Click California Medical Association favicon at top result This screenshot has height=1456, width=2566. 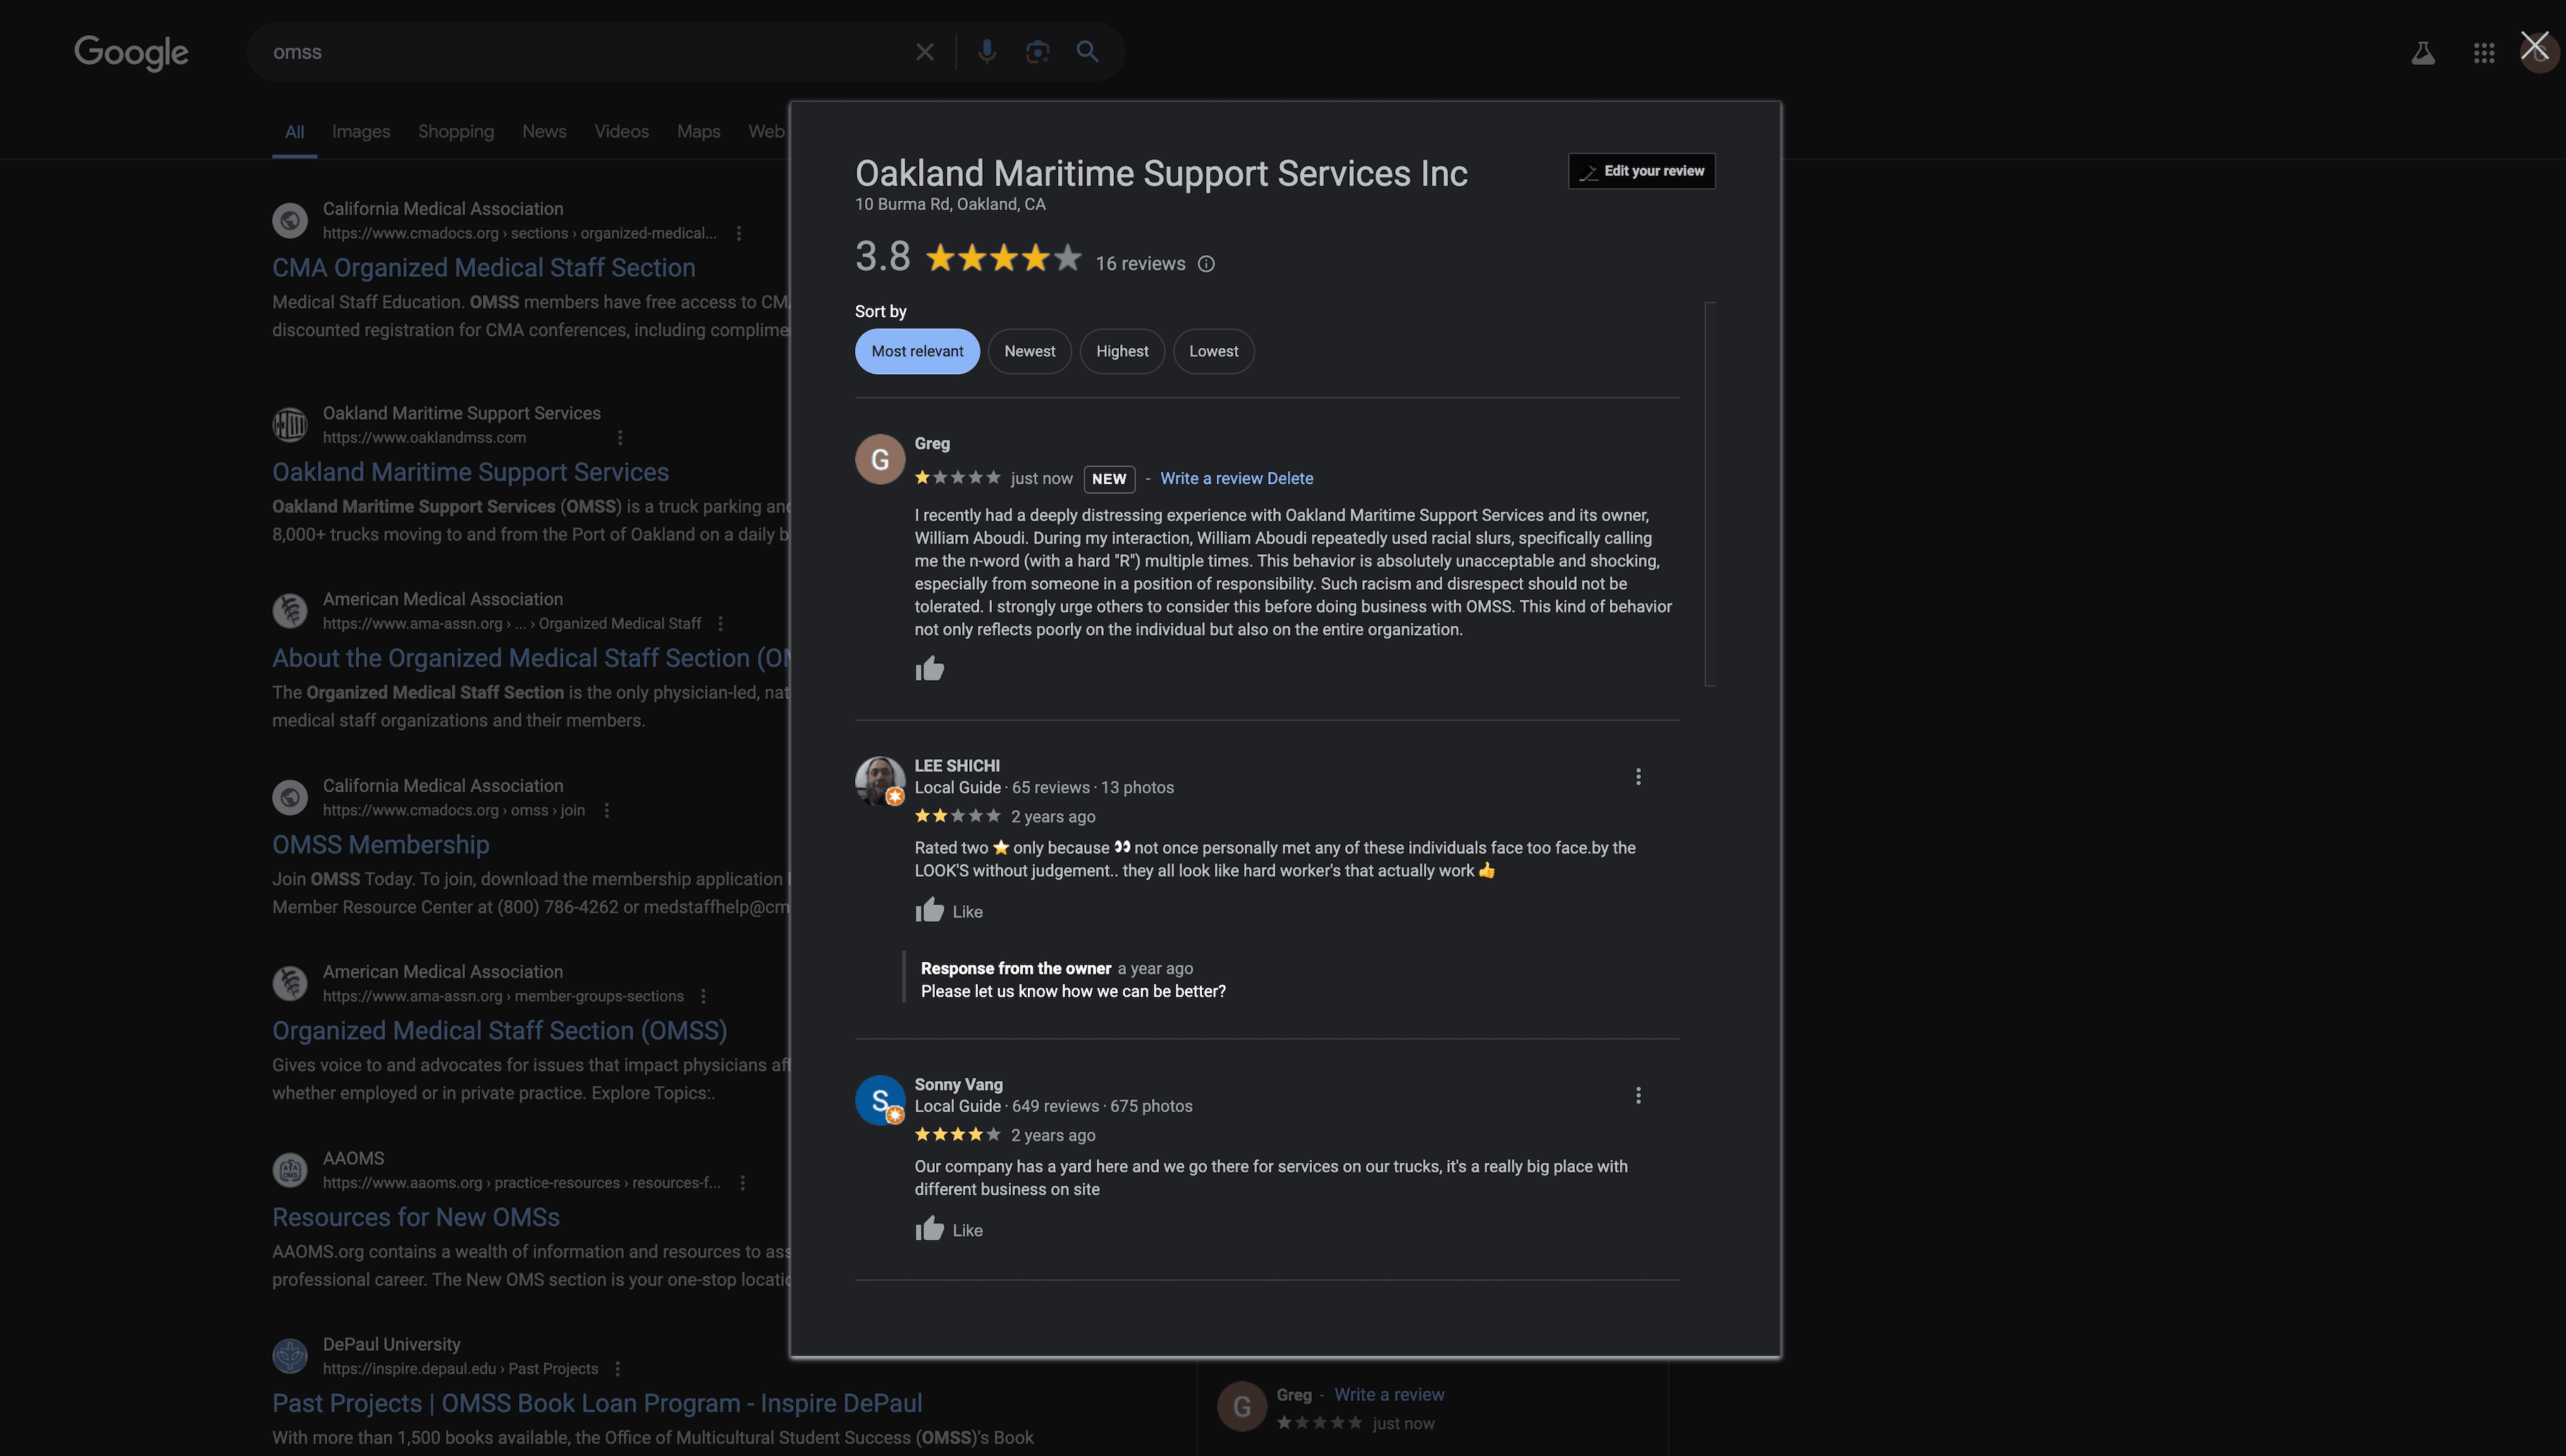tap(290, 221)
